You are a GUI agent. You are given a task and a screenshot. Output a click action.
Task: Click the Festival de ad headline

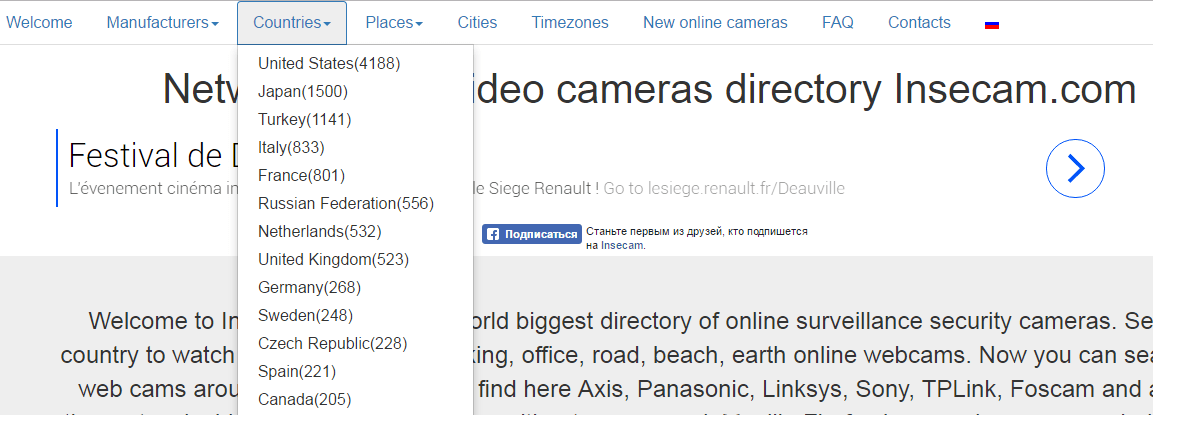click(151, 156)
